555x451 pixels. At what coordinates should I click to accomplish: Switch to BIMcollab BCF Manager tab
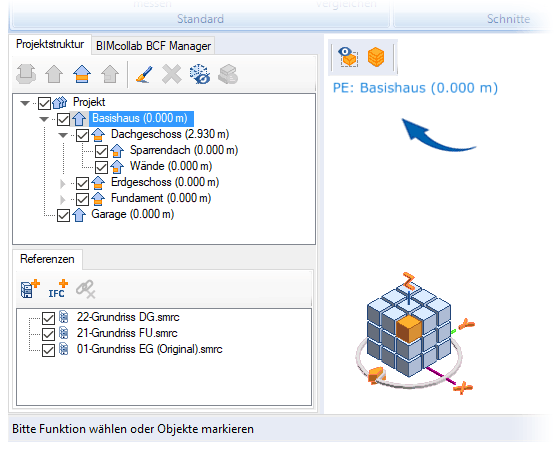[153, 46]
